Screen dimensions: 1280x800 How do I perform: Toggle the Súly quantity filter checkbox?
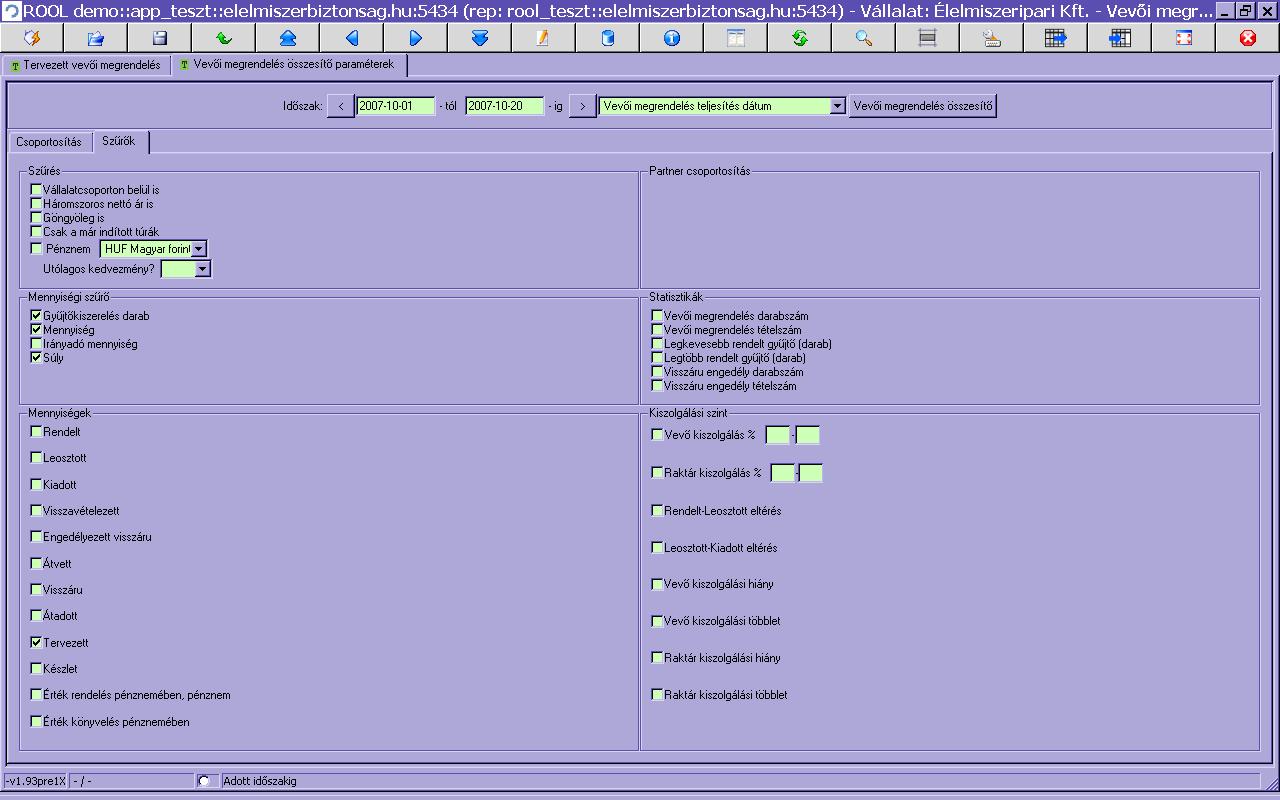(x=37, y=357)
